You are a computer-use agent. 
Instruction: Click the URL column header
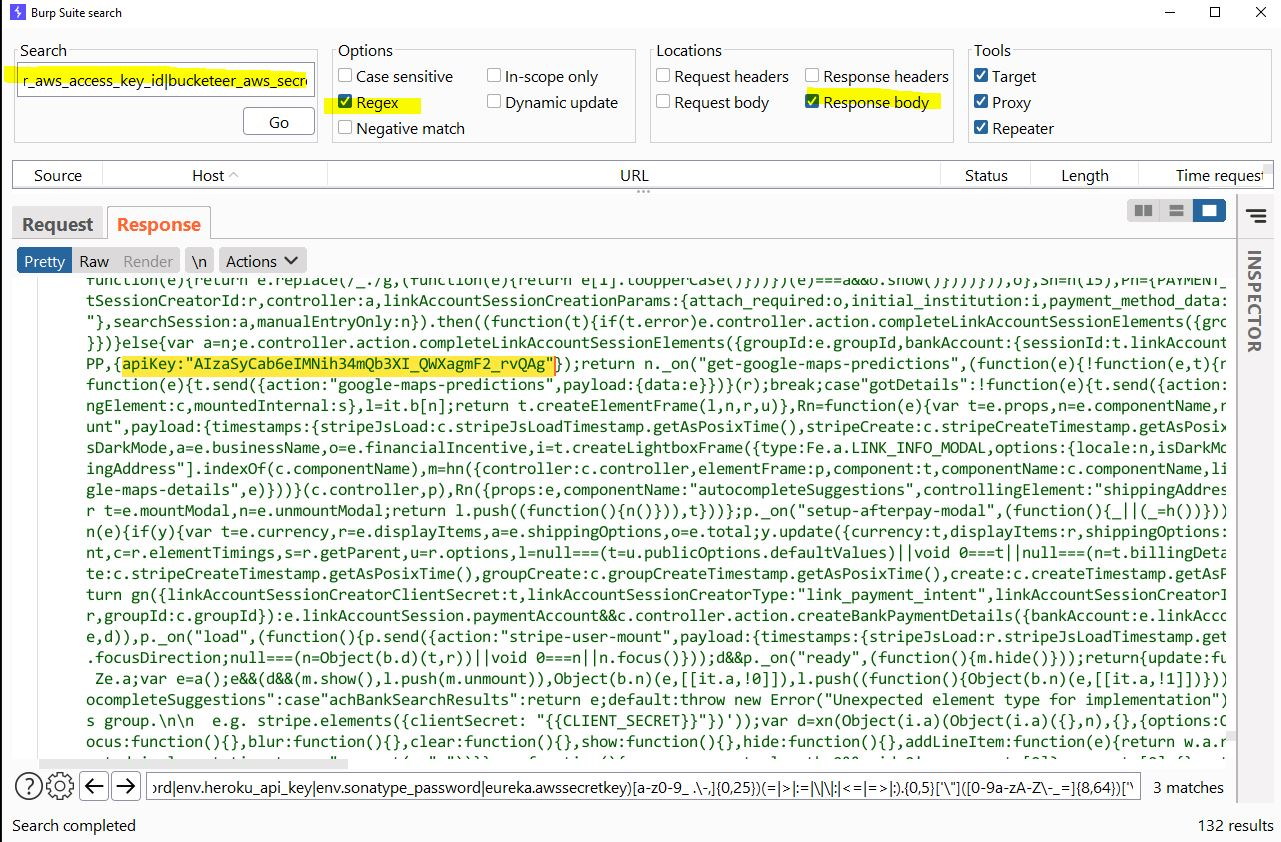[x=634, y=175]
